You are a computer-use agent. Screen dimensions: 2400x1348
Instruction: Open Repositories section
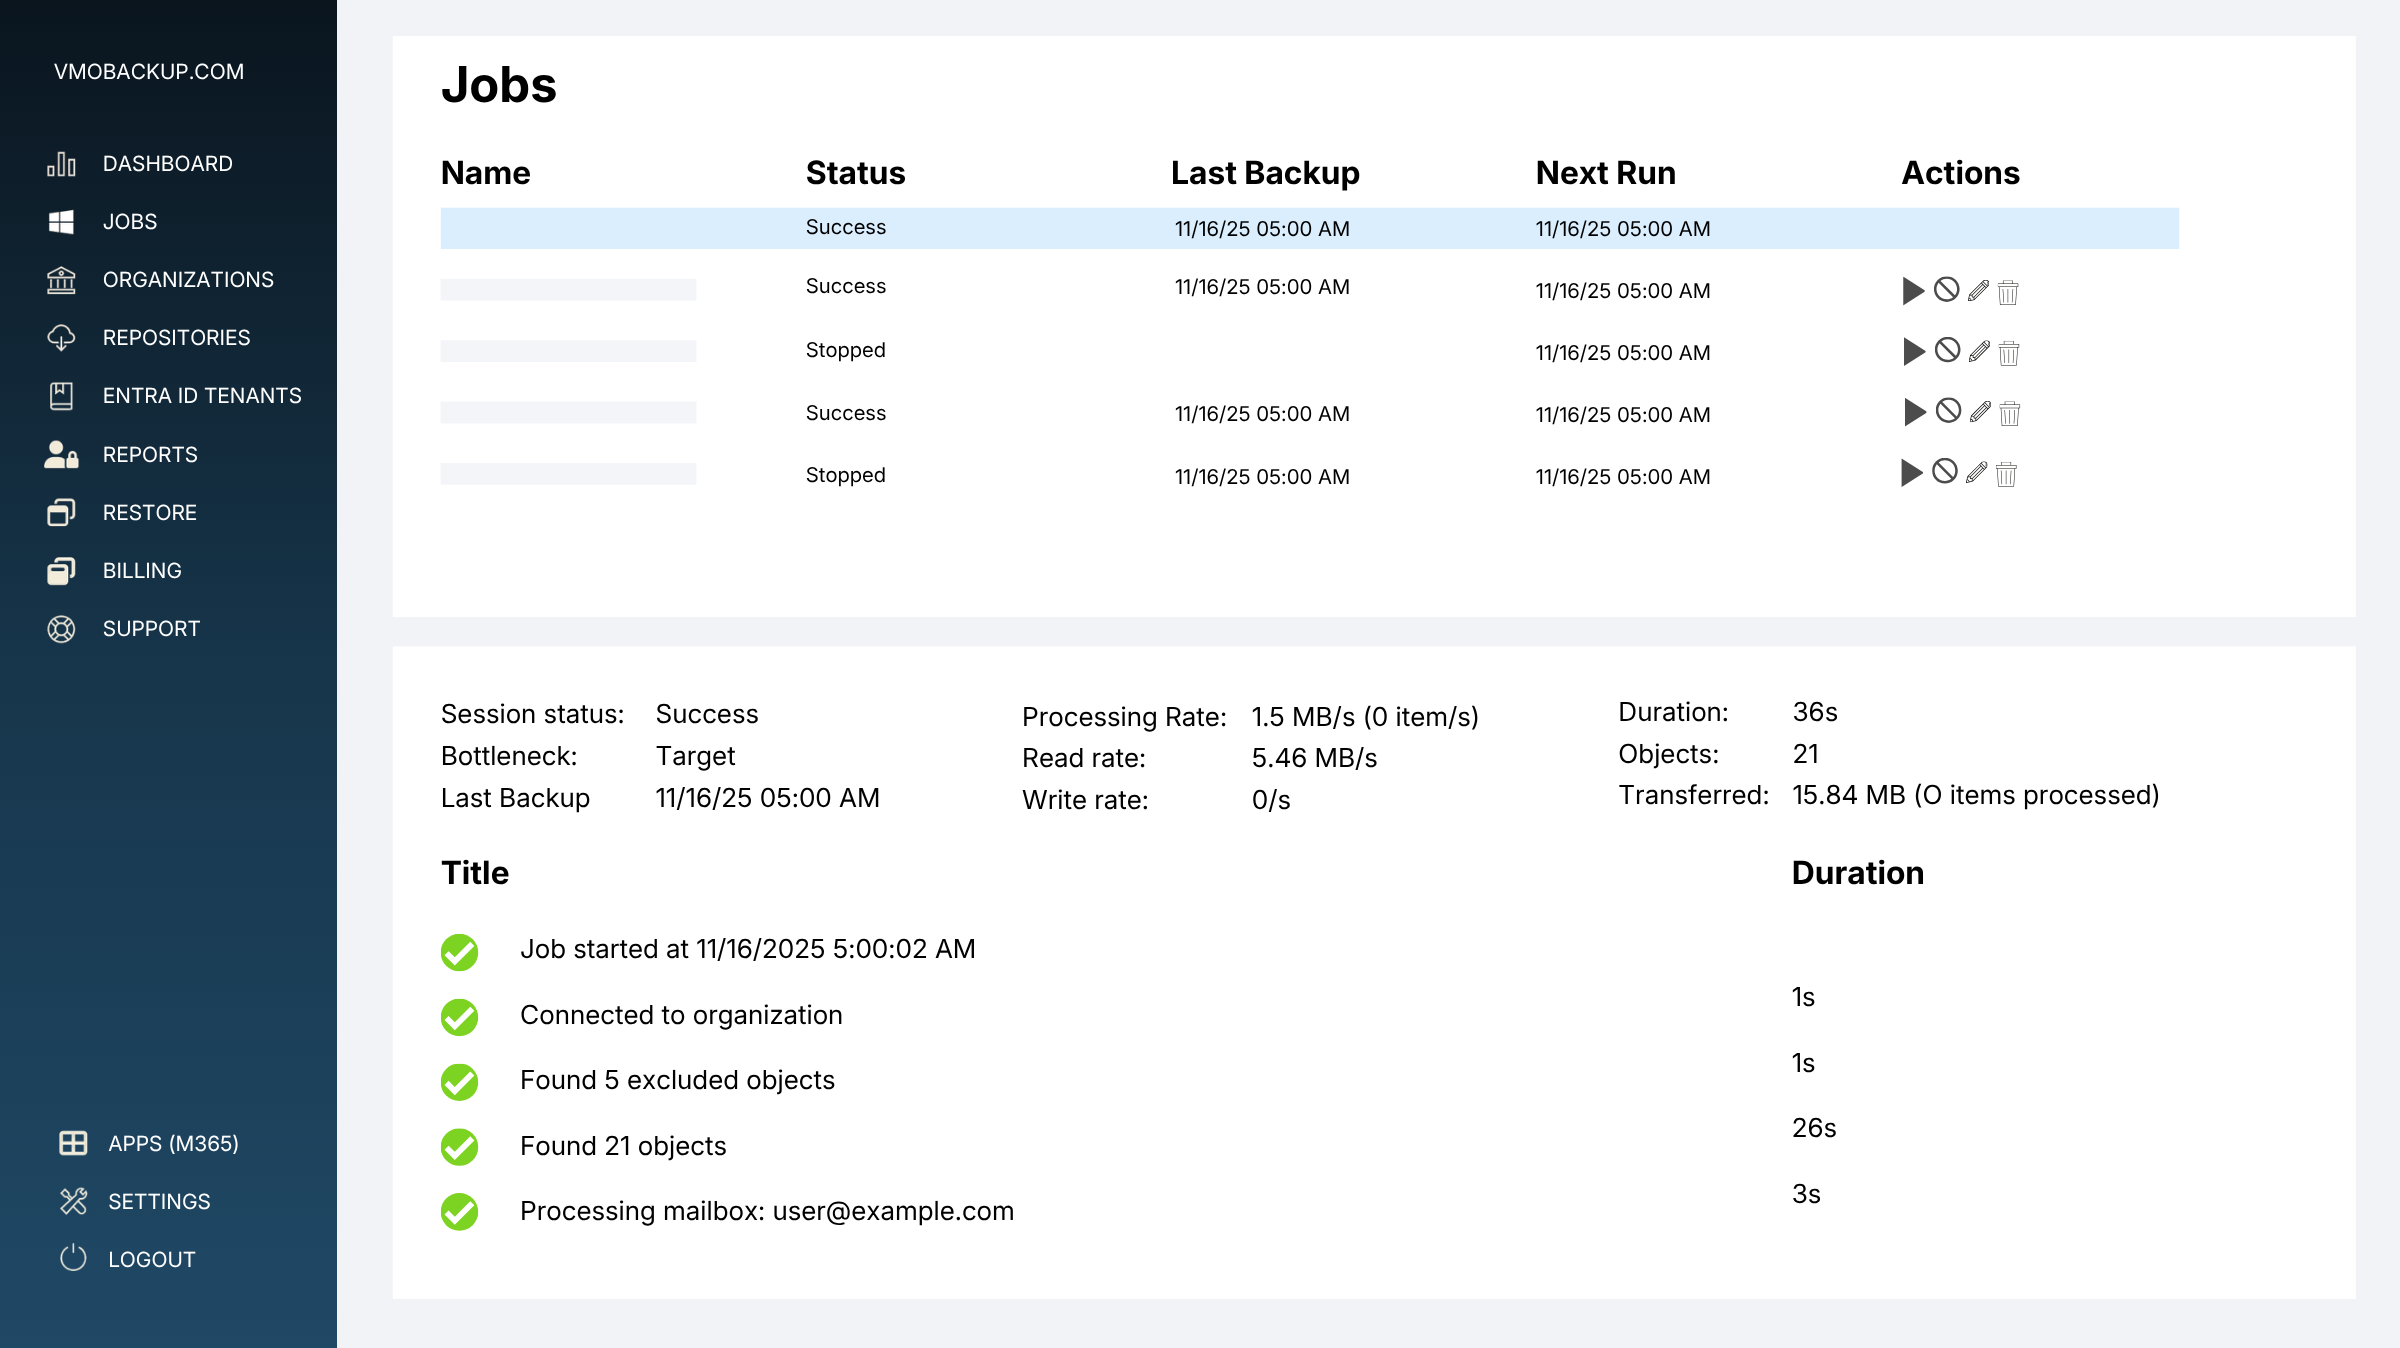[176, 338]
